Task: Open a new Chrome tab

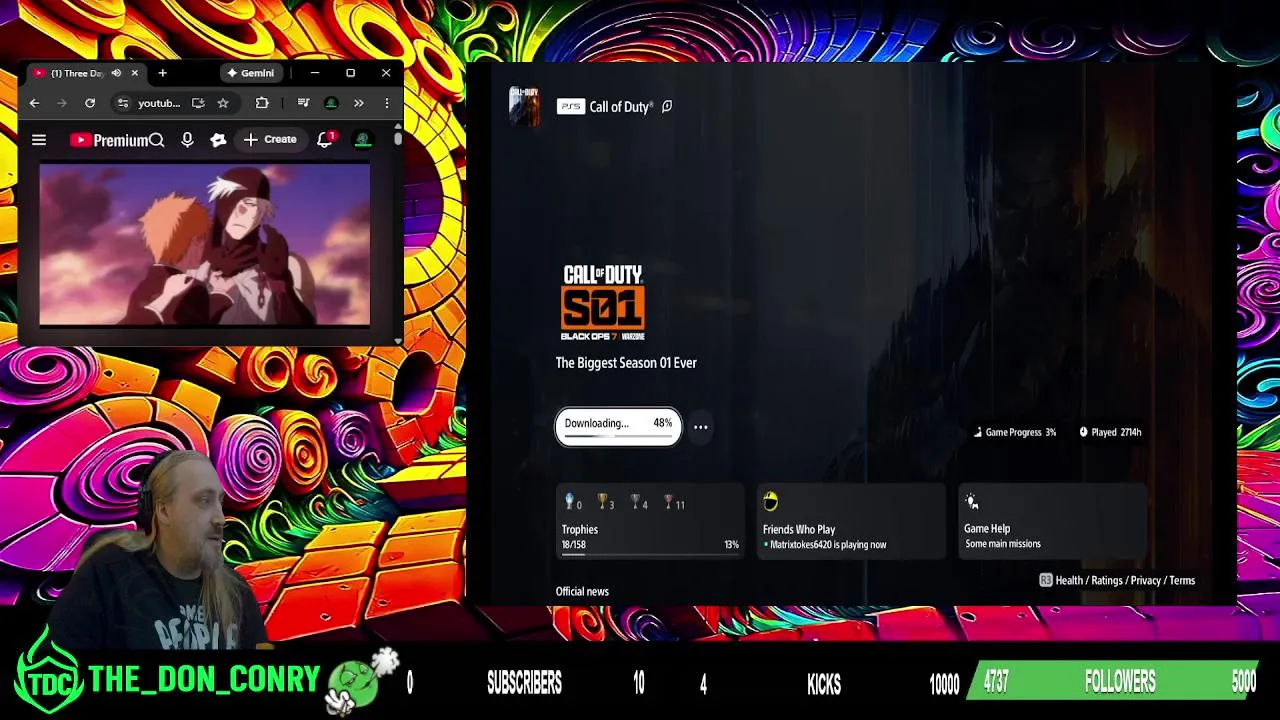Action: click(x=162, y=73)
